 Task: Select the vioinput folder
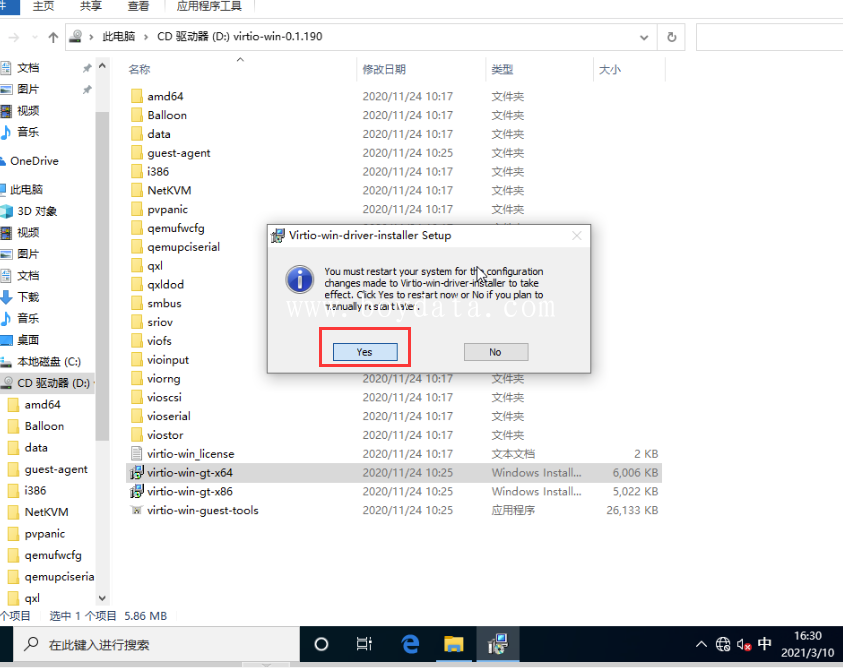(x=168, y=360)
